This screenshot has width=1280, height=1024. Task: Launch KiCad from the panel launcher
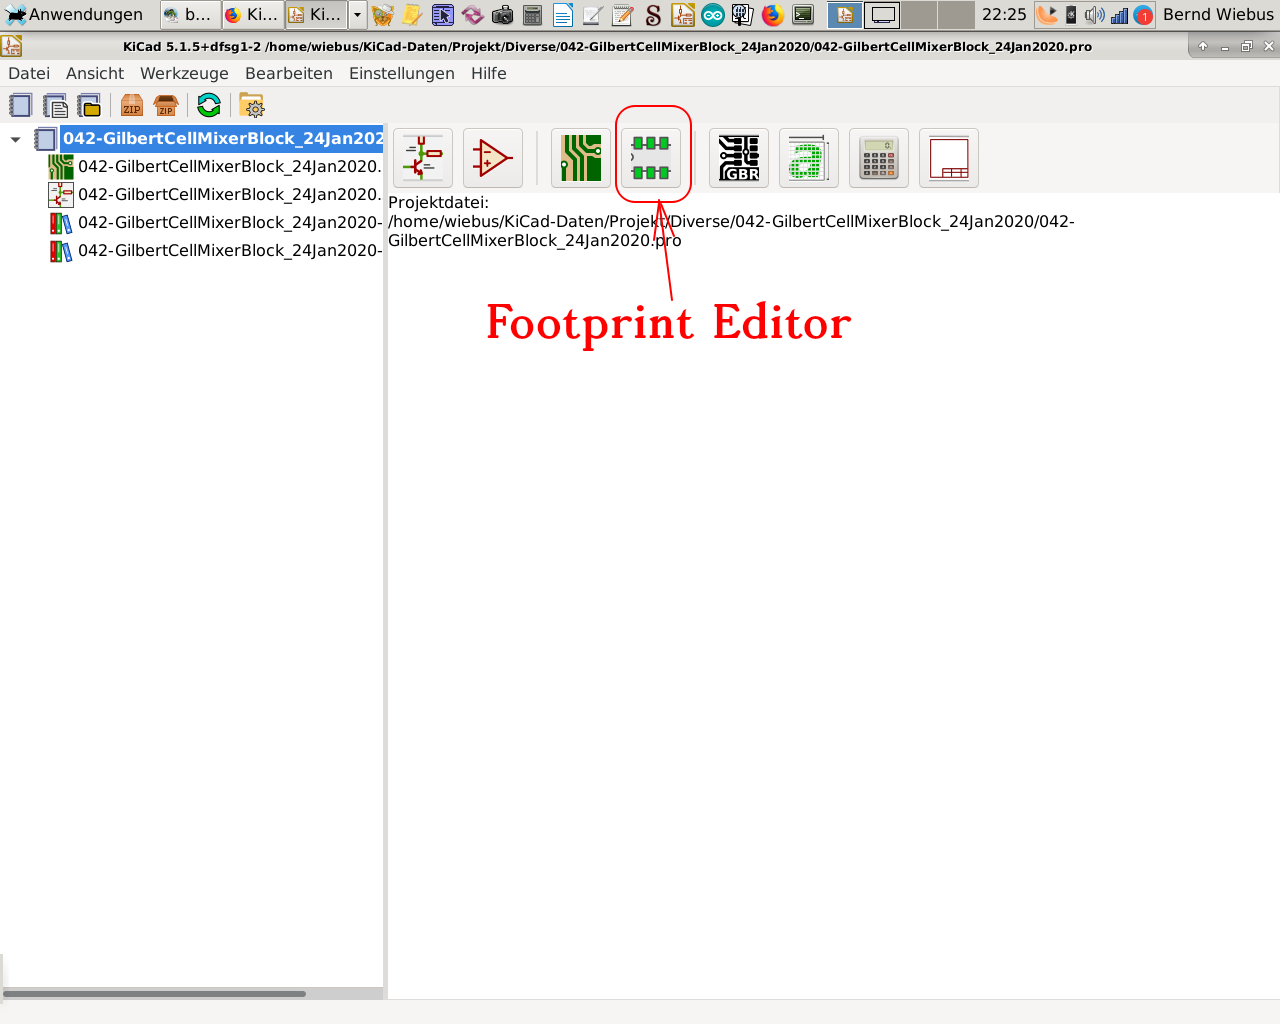tap(683, 14)
